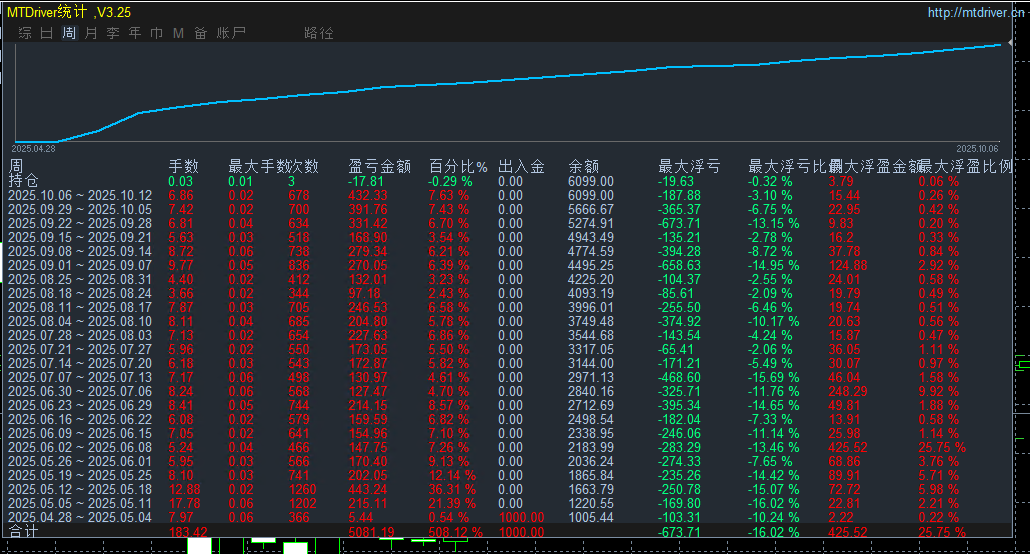Click the 余额 balance column header
This screenshot has height=554, width=1030.
pyautogui.click(x=584, y=166)
